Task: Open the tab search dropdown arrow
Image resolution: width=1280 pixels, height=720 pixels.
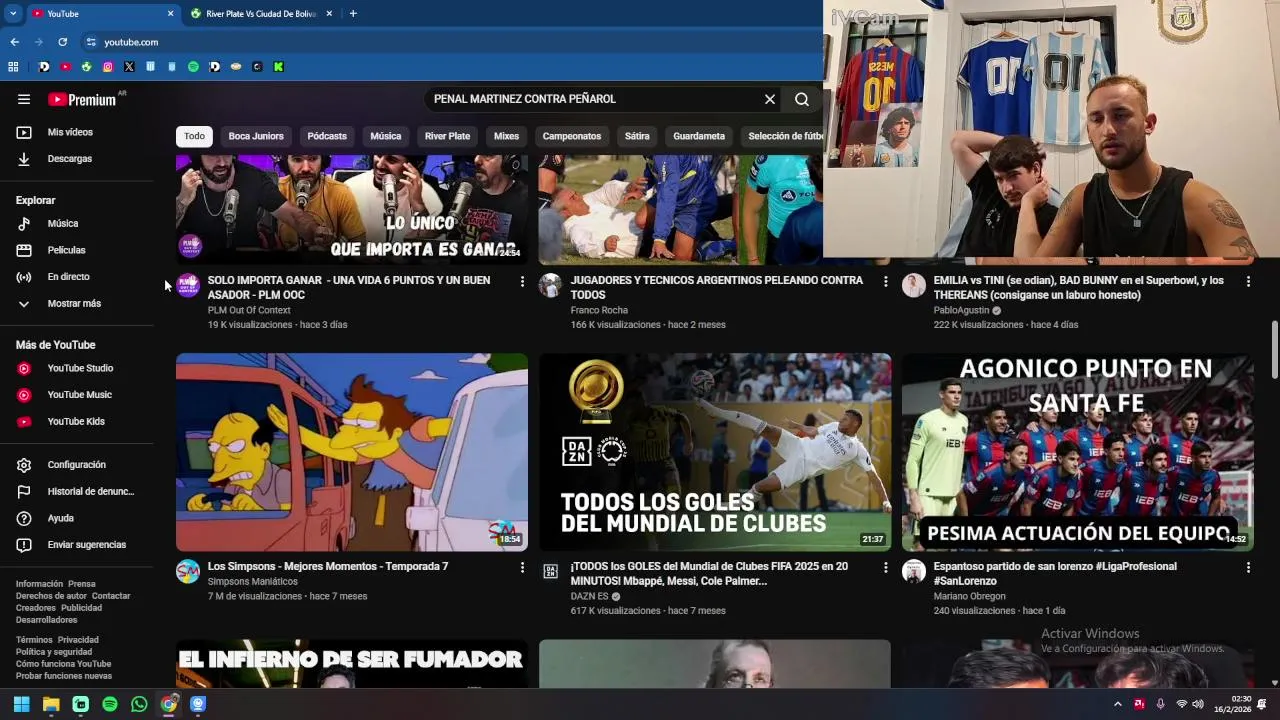Action: (13, 14)
